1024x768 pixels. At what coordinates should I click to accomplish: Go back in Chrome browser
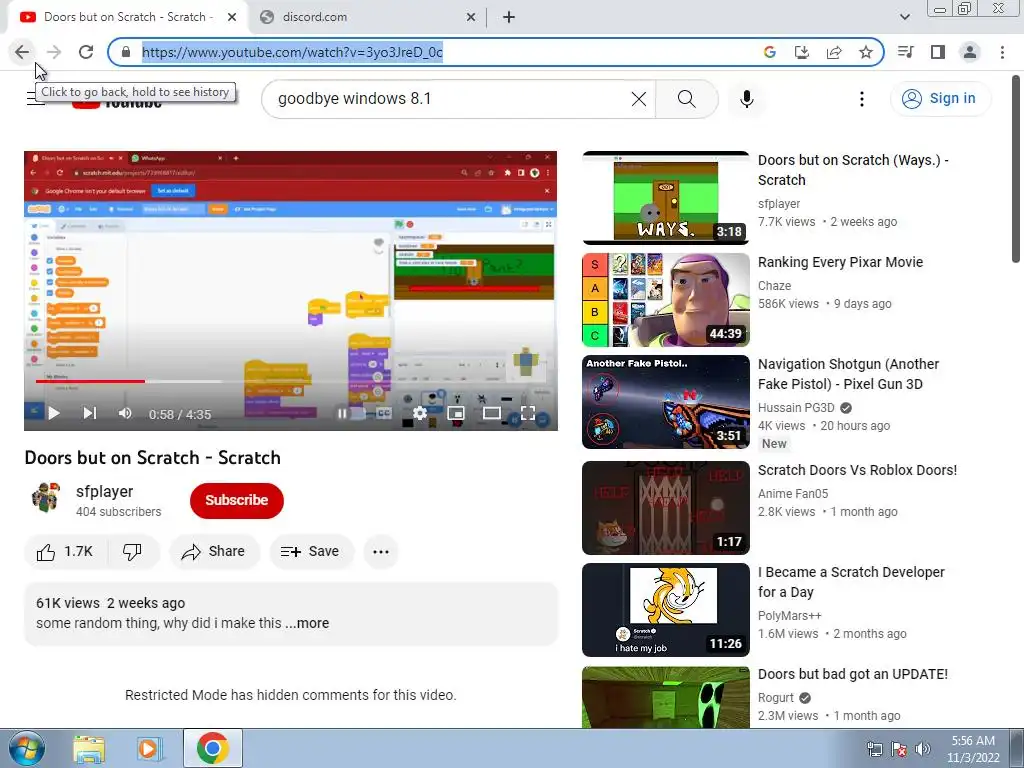[x=22, y=52]
